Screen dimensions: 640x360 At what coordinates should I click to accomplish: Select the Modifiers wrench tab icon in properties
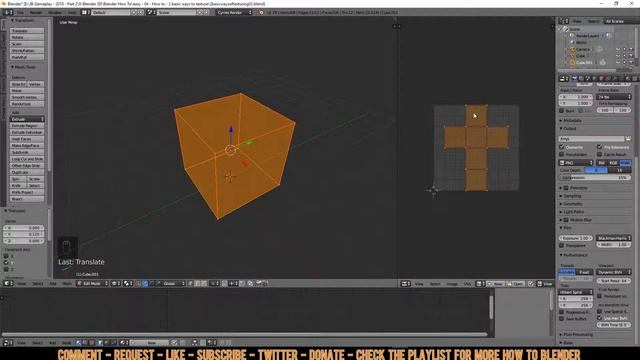tap(615, 78)
